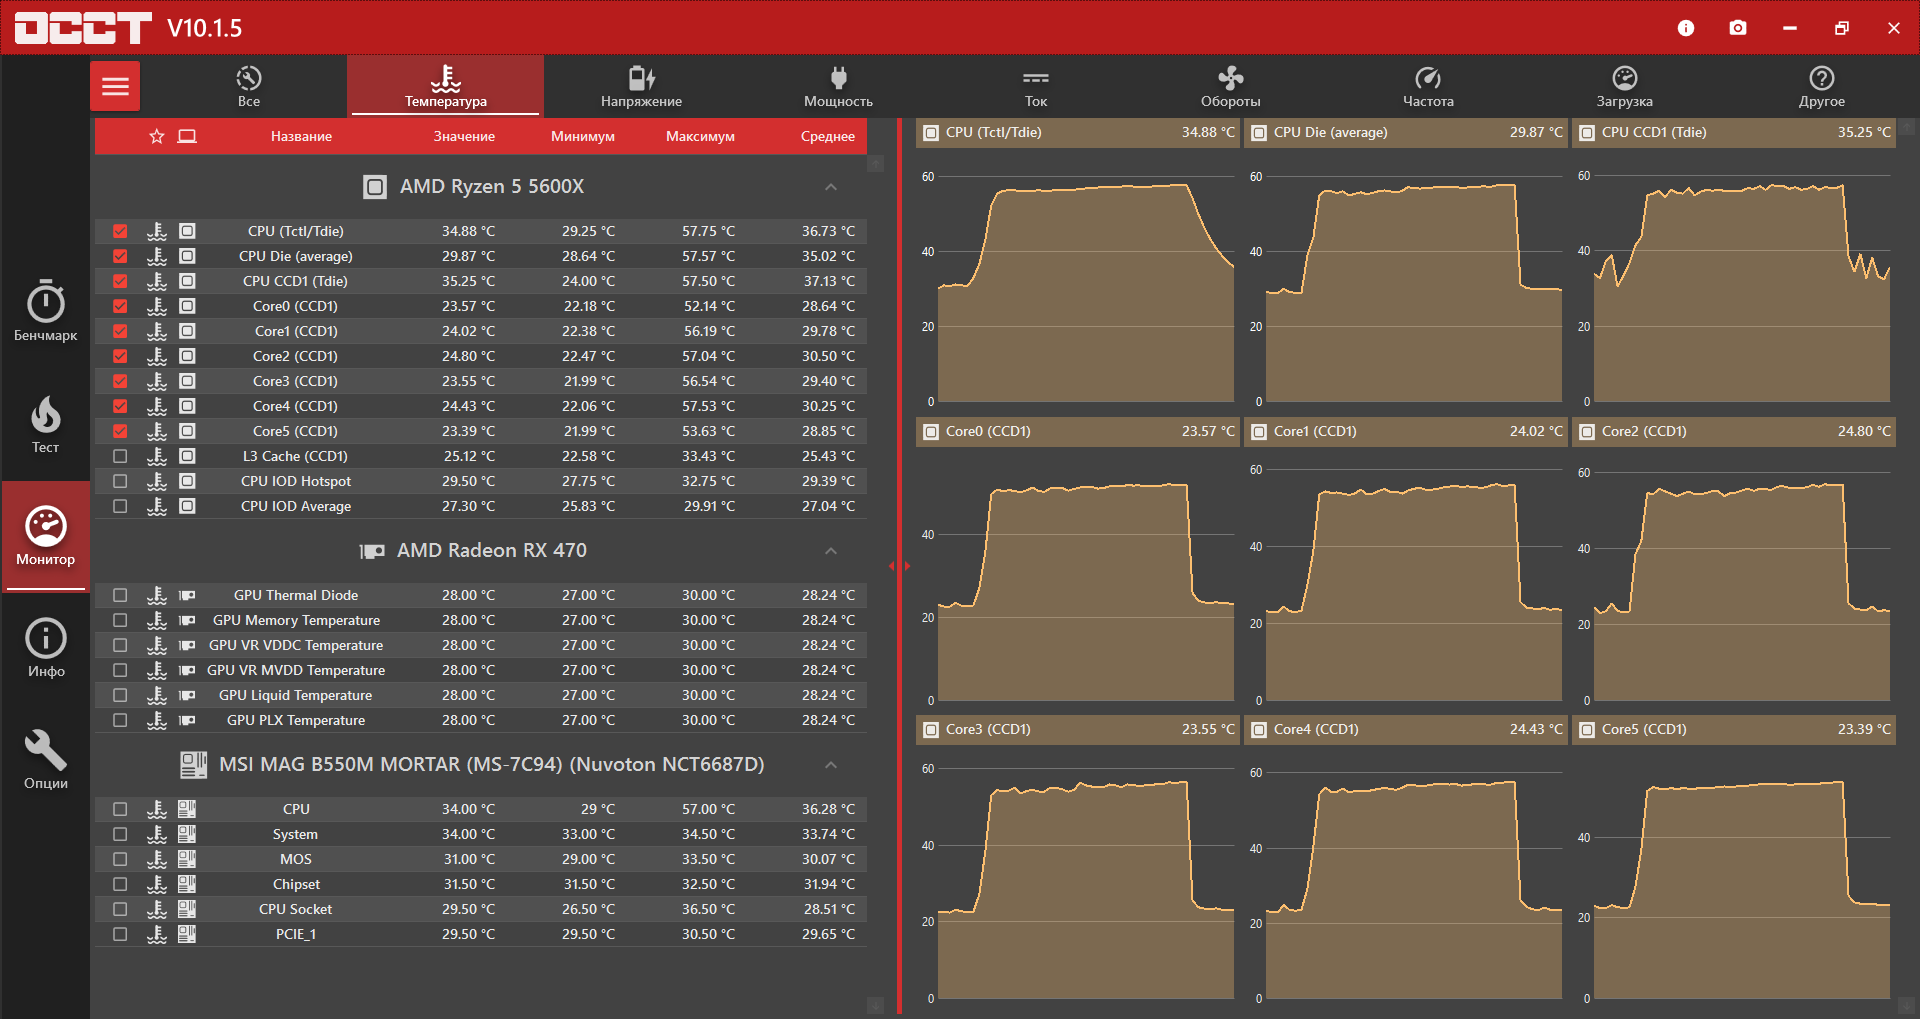Open the Options wrench section
Image resolution: width=1920 pixels, height=1019 pixels.
(46, 760)
